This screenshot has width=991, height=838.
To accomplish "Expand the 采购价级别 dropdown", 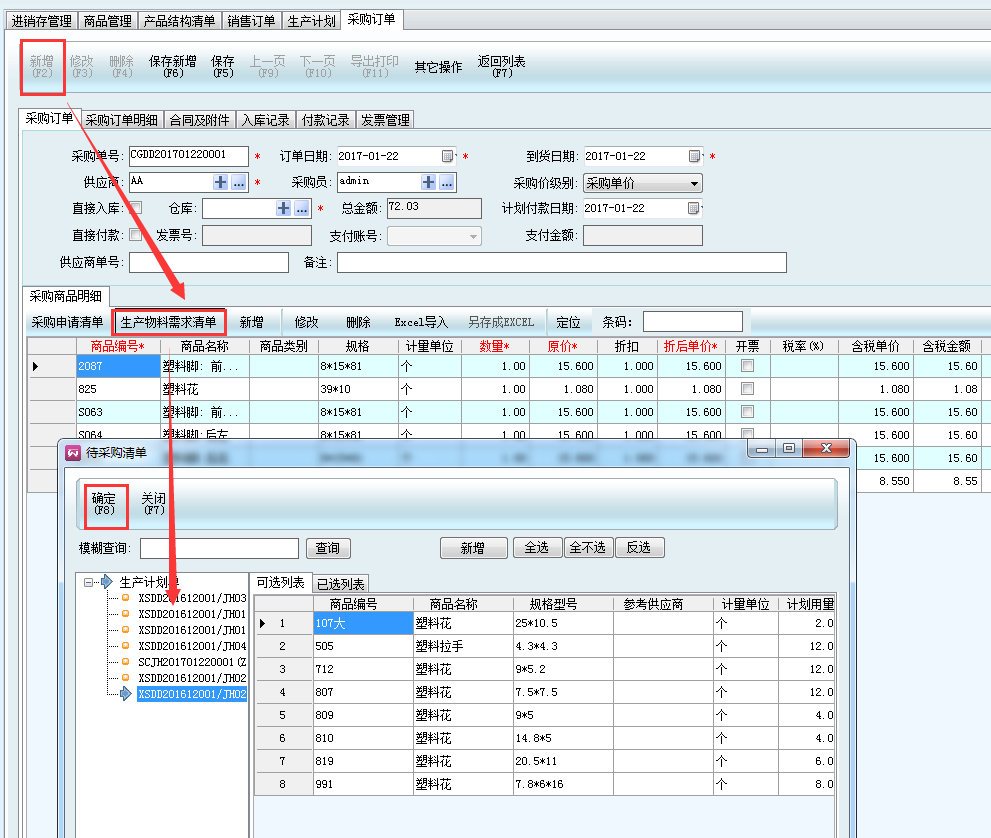I will tap(694, 183).
